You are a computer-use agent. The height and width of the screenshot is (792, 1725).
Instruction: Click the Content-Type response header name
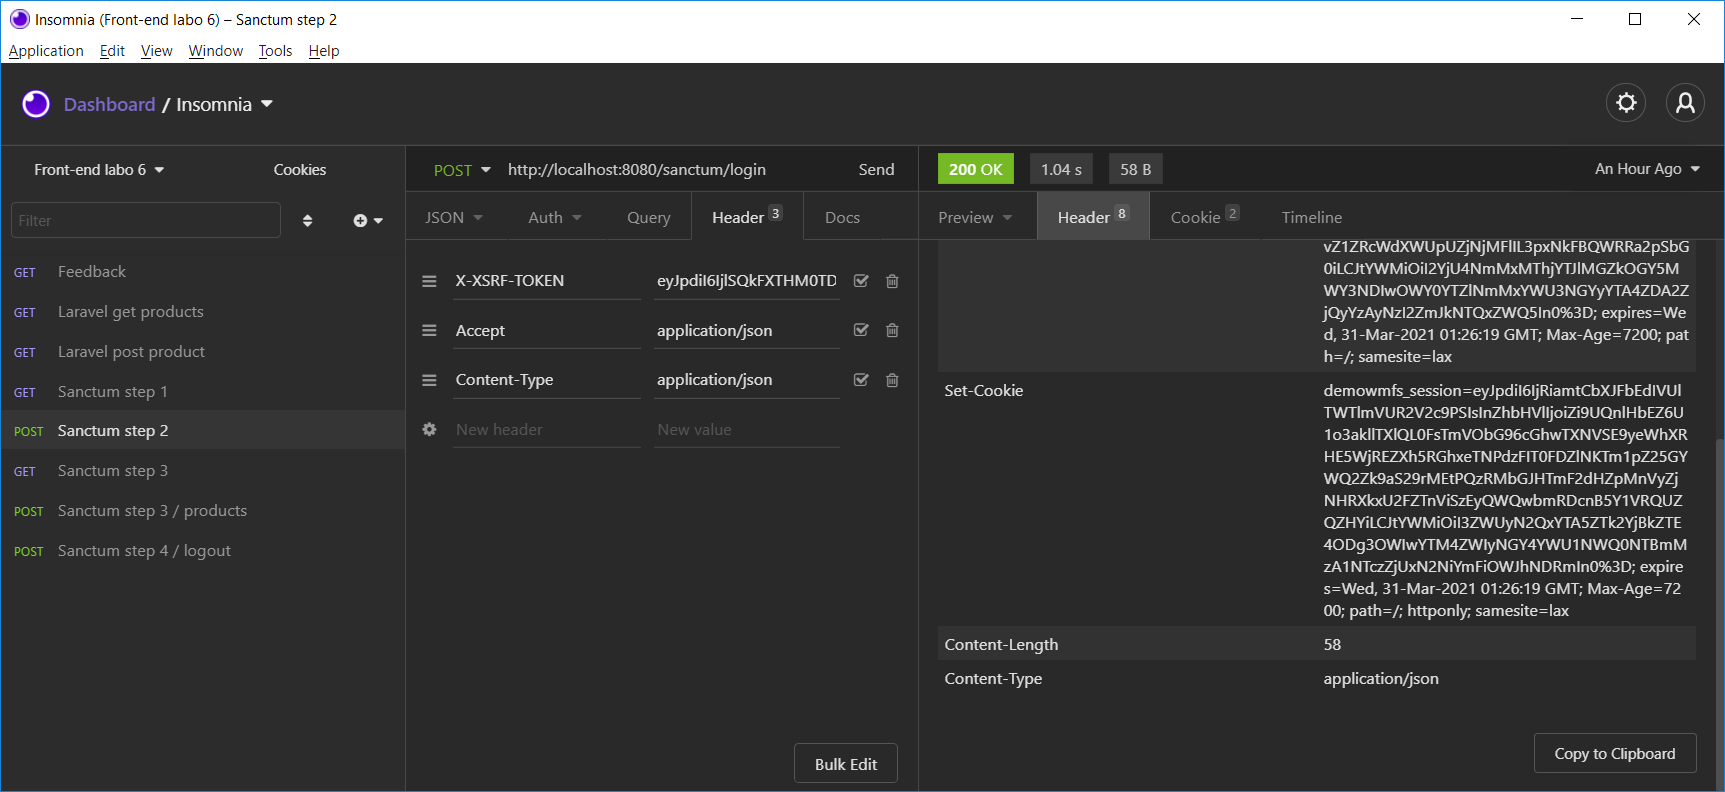(x=993, y=679)
